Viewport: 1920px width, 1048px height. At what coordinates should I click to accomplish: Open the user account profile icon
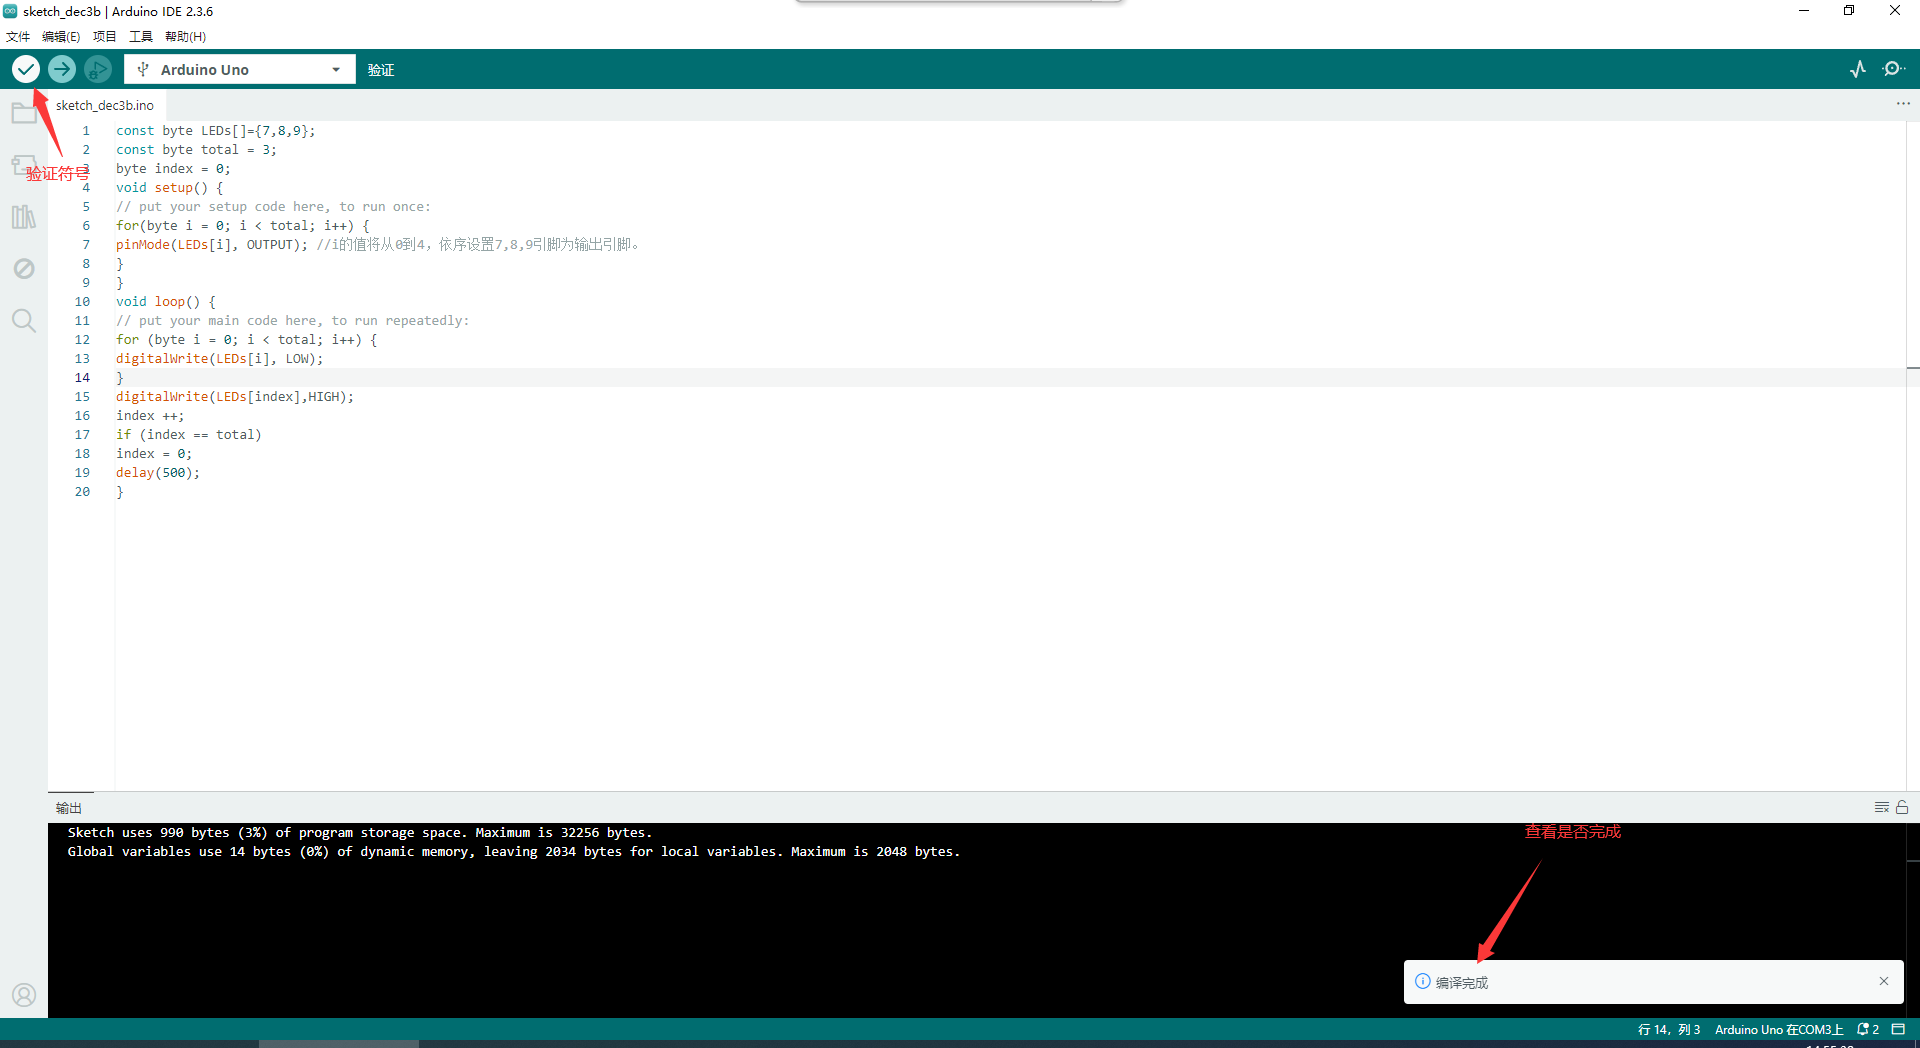(24, 995)
